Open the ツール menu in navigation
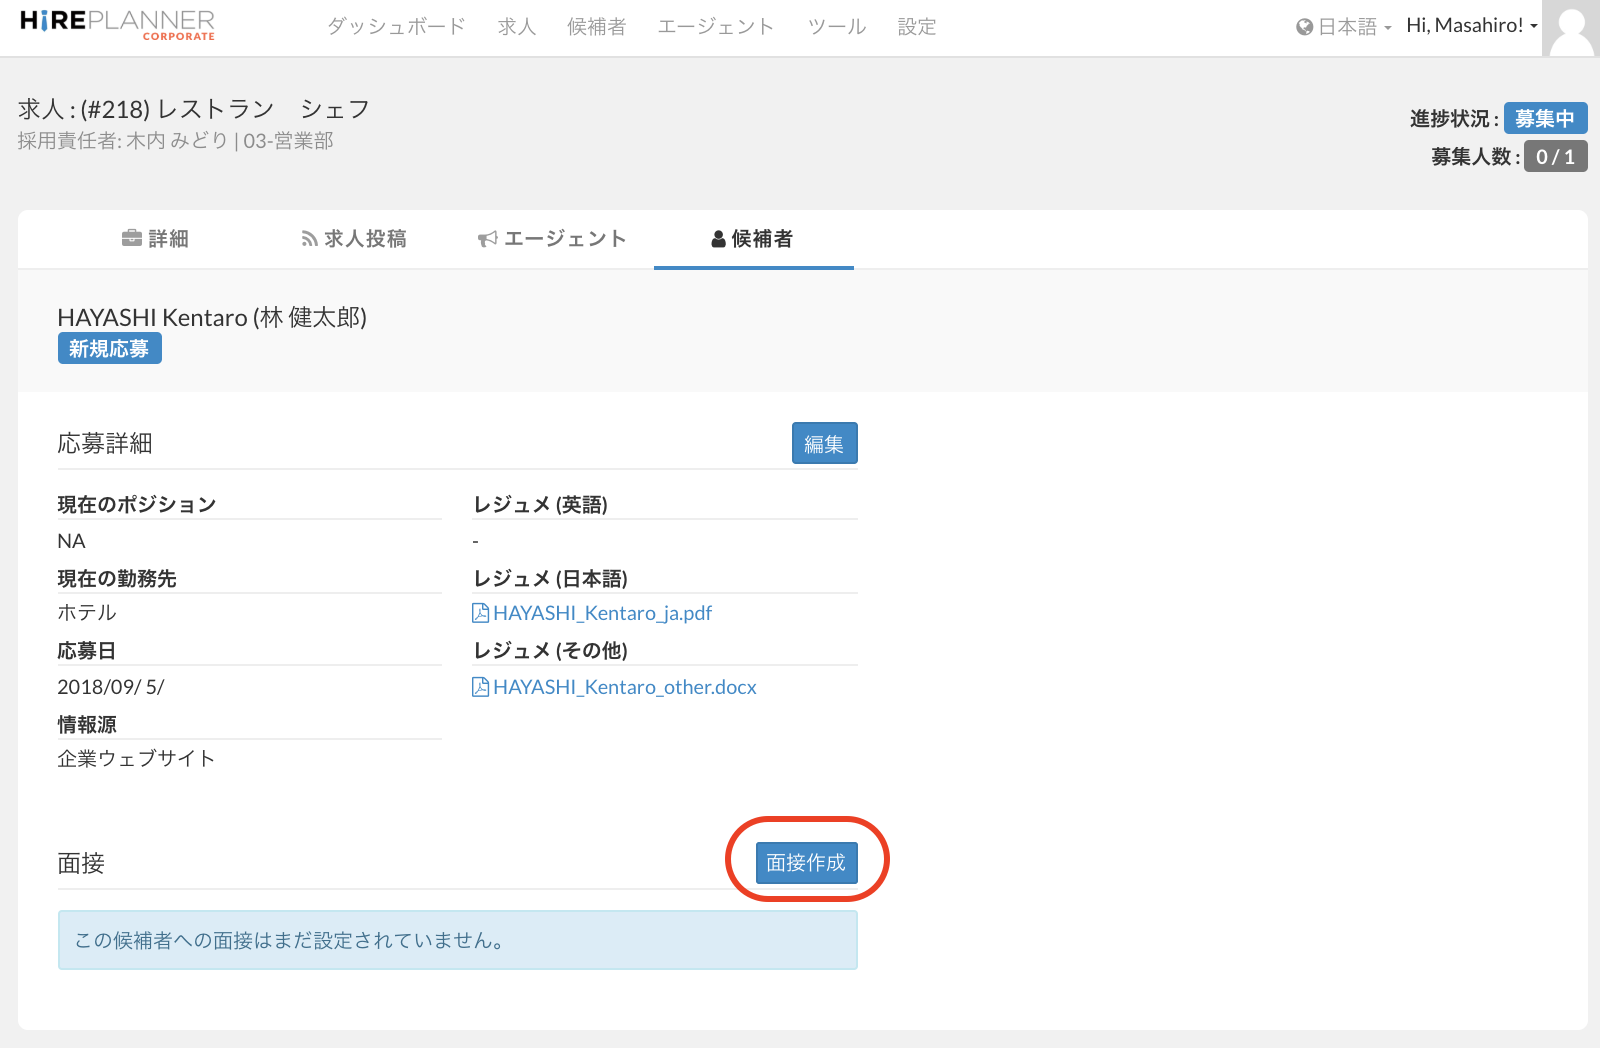Viewport: 1600px width, 1048px height. pos(836,27)
